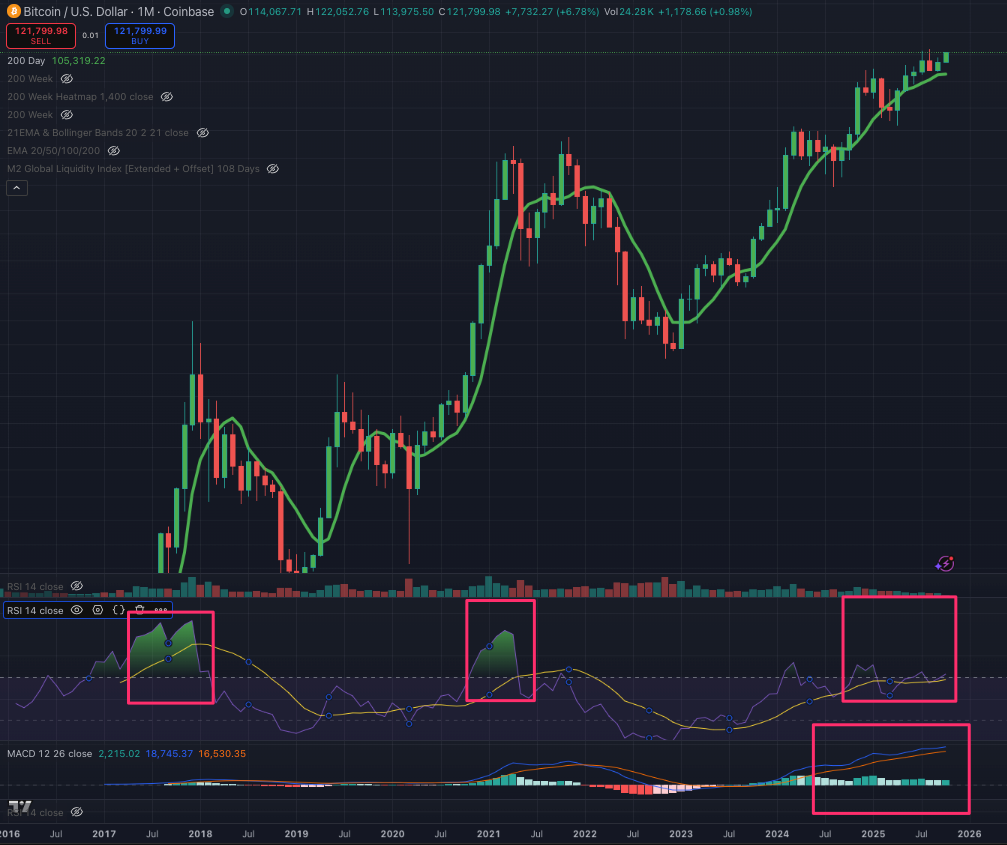
Task: Hide the active RSI 14 close indicator
Action: click(76, 610)
